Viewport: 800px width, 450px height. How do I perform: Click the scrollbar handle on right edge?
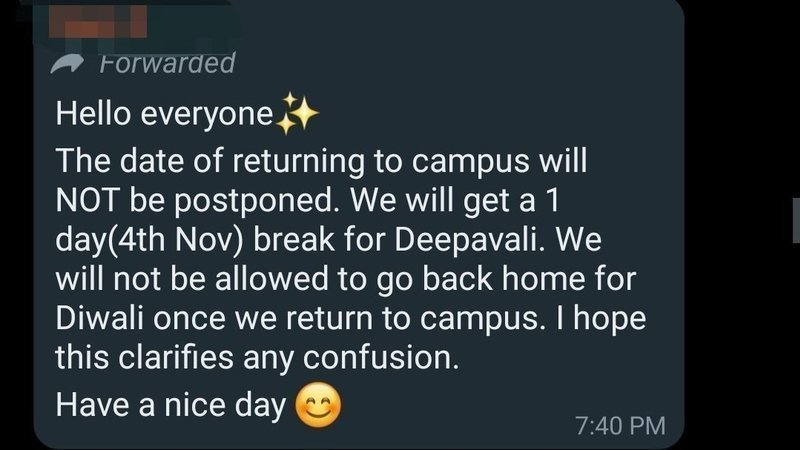pyautogui.click(x=796, y=220)
